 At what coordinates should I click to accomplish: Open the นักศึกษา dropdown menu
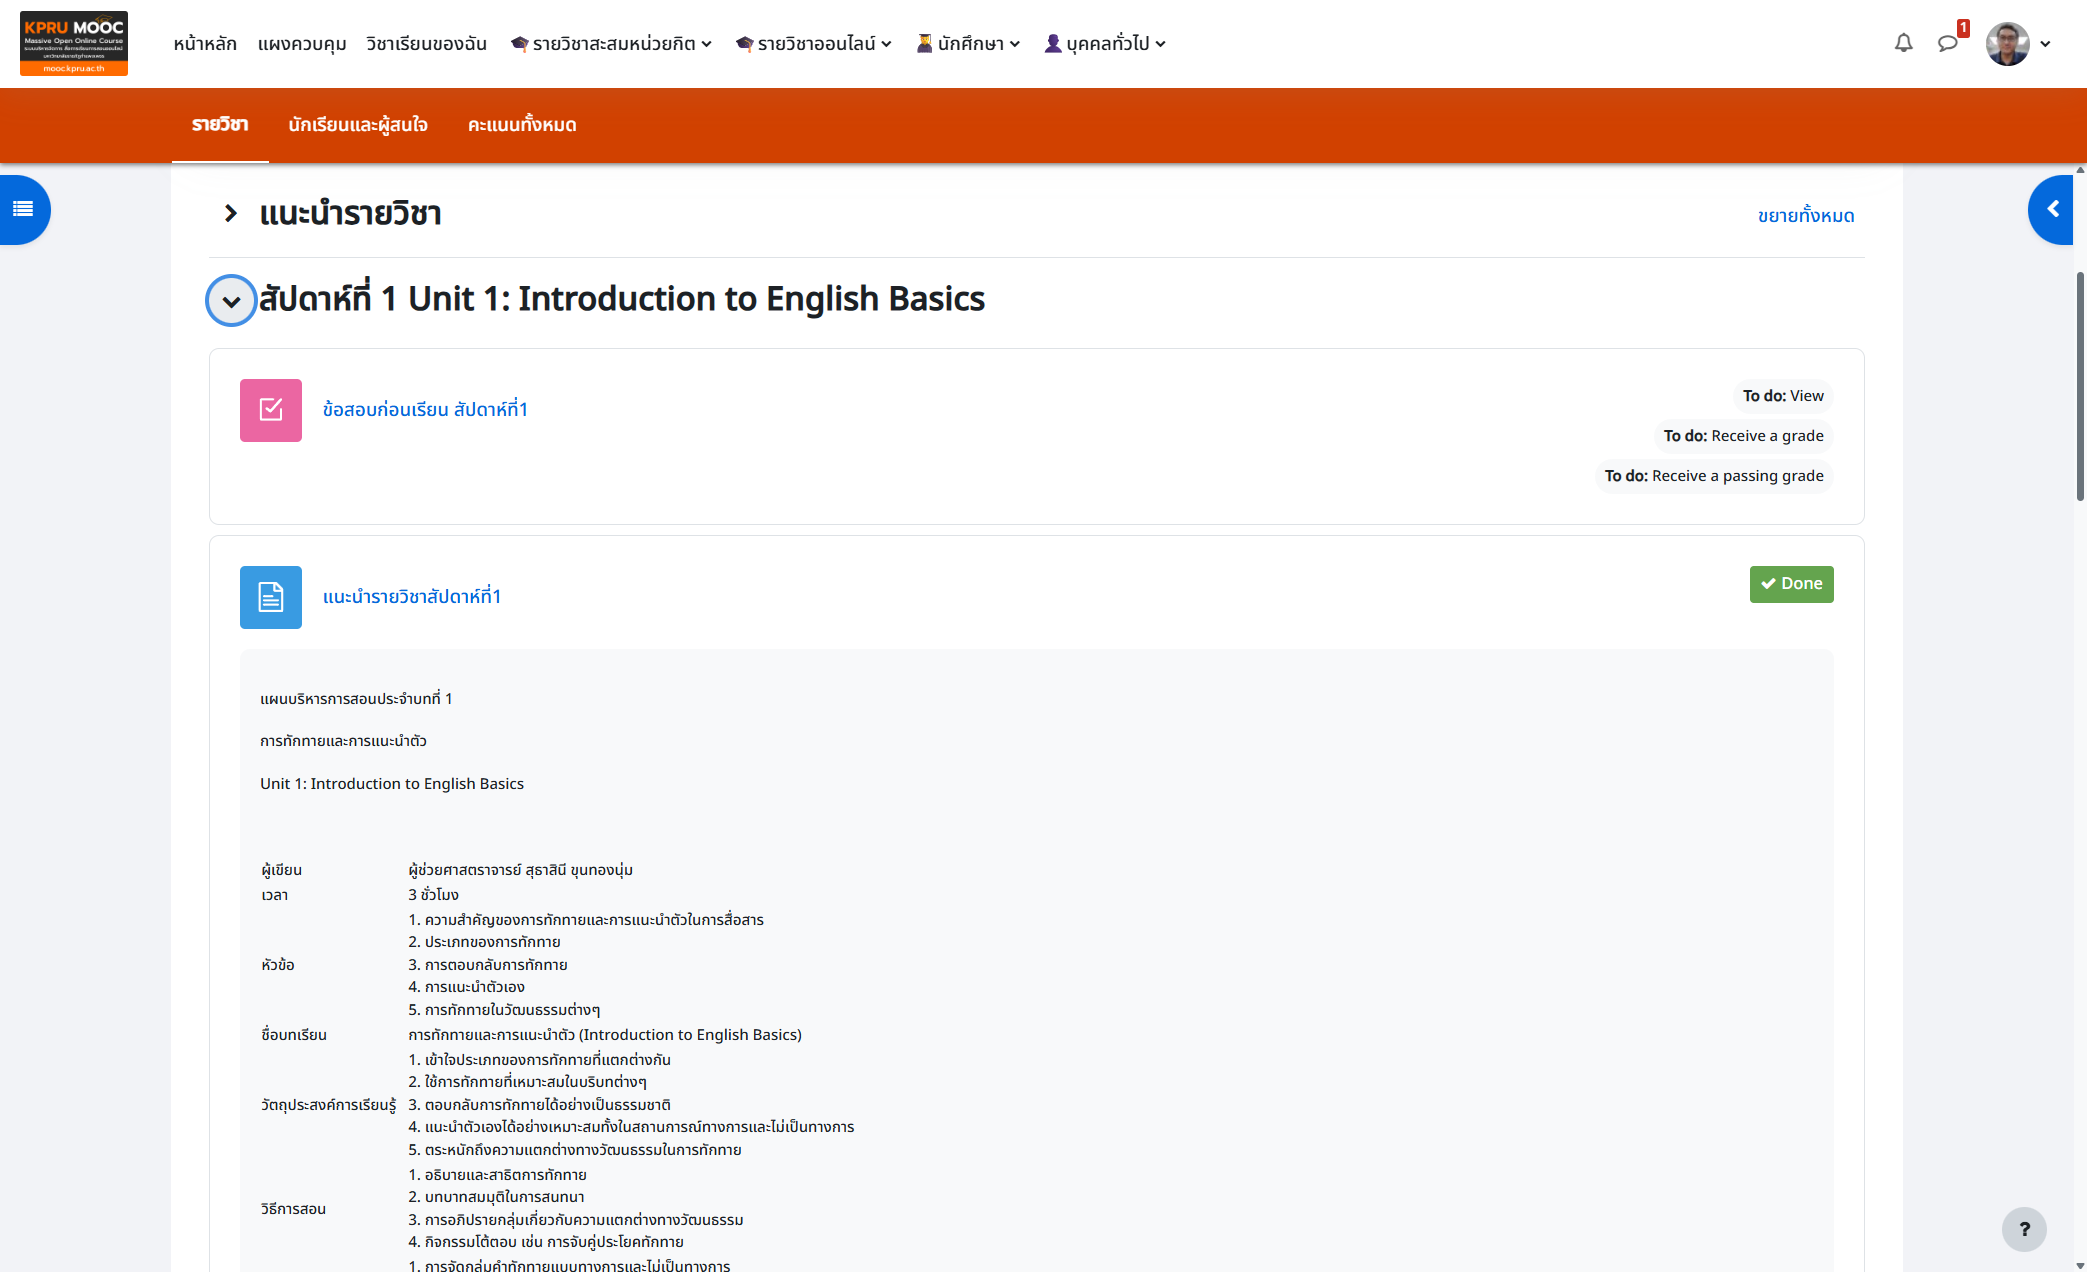pos(968,44)
